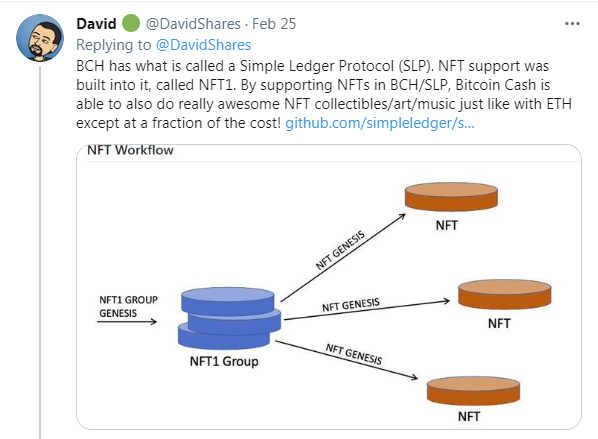Click the steep upward NFT GENESIS label
This screenshot has width=598, height=439.
(340, 250)
